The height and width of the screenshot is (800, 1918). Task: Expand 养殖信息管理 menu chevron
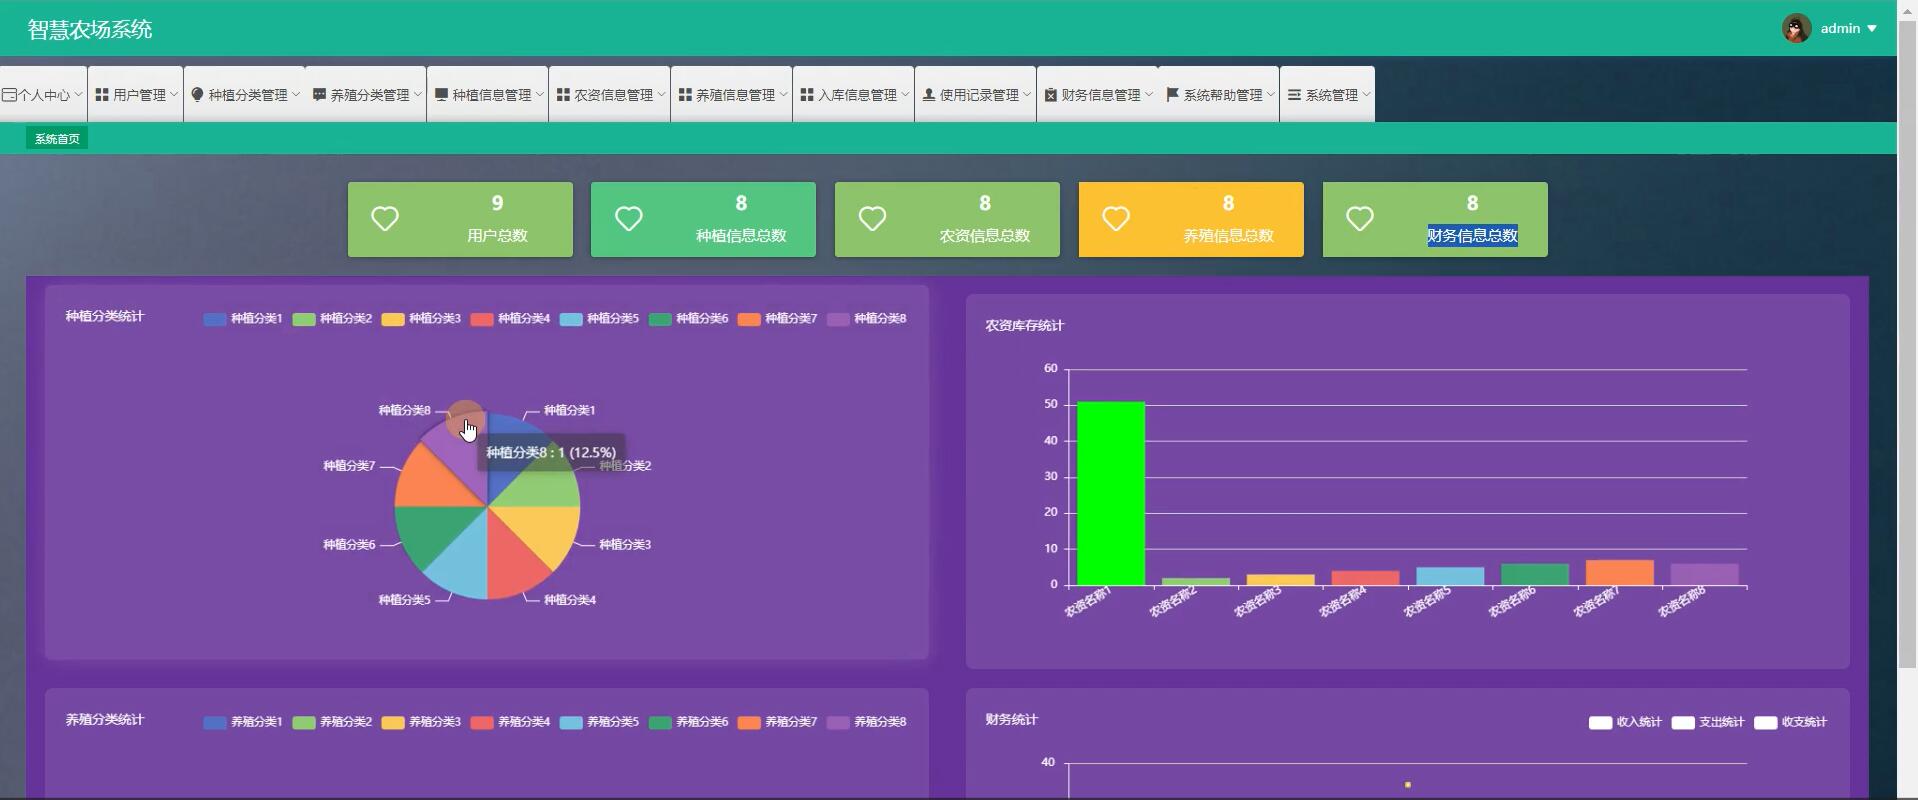(784, 95)
